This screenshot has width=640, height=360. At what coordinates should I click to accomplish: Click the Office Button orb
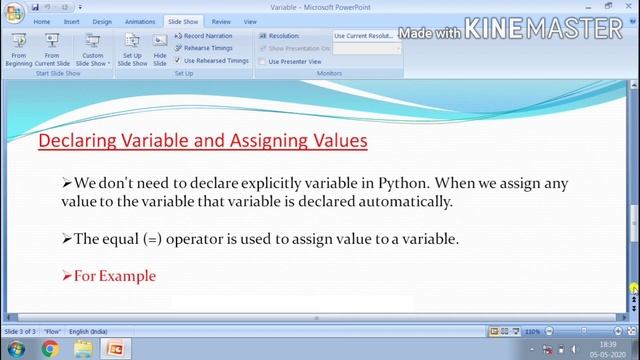[14, 13]
